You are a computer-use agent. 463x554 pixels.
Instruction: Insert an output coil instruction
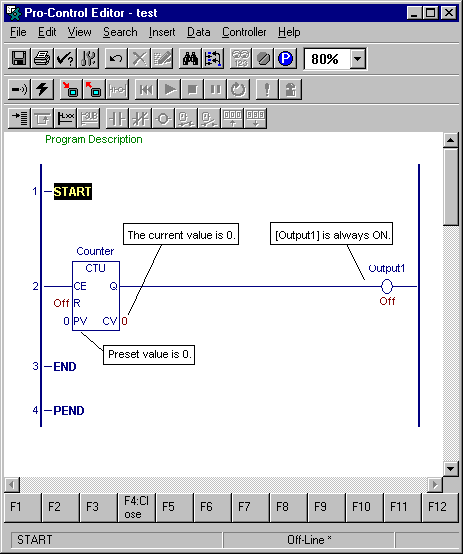pos(163,118)
